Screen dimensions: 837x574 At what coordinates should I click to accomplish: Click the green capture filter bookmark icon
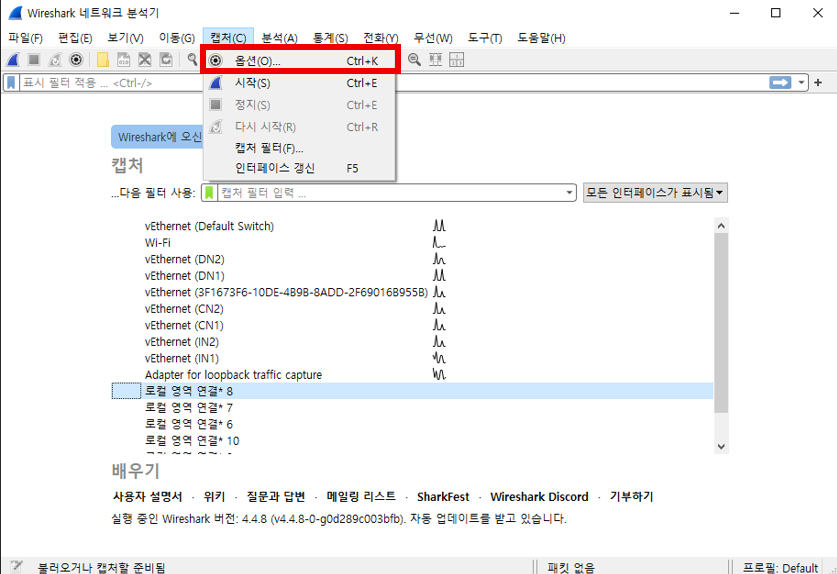tap(210, 193)
